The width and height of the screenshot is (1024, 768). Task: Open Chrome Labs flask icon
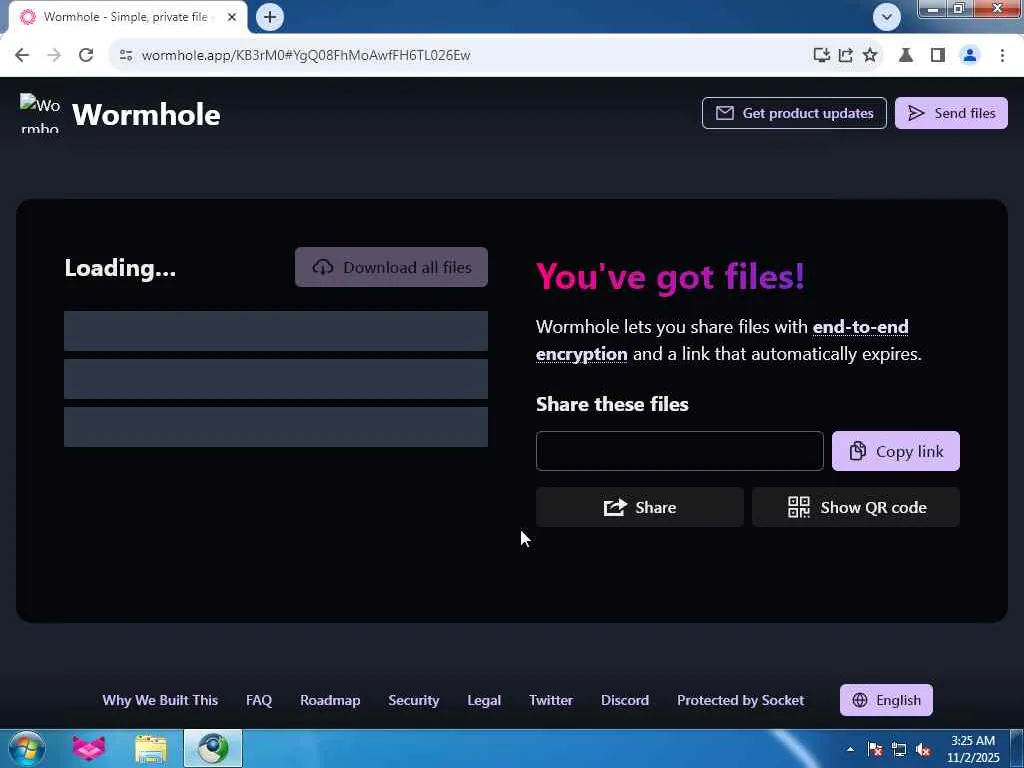click(906, 55)
